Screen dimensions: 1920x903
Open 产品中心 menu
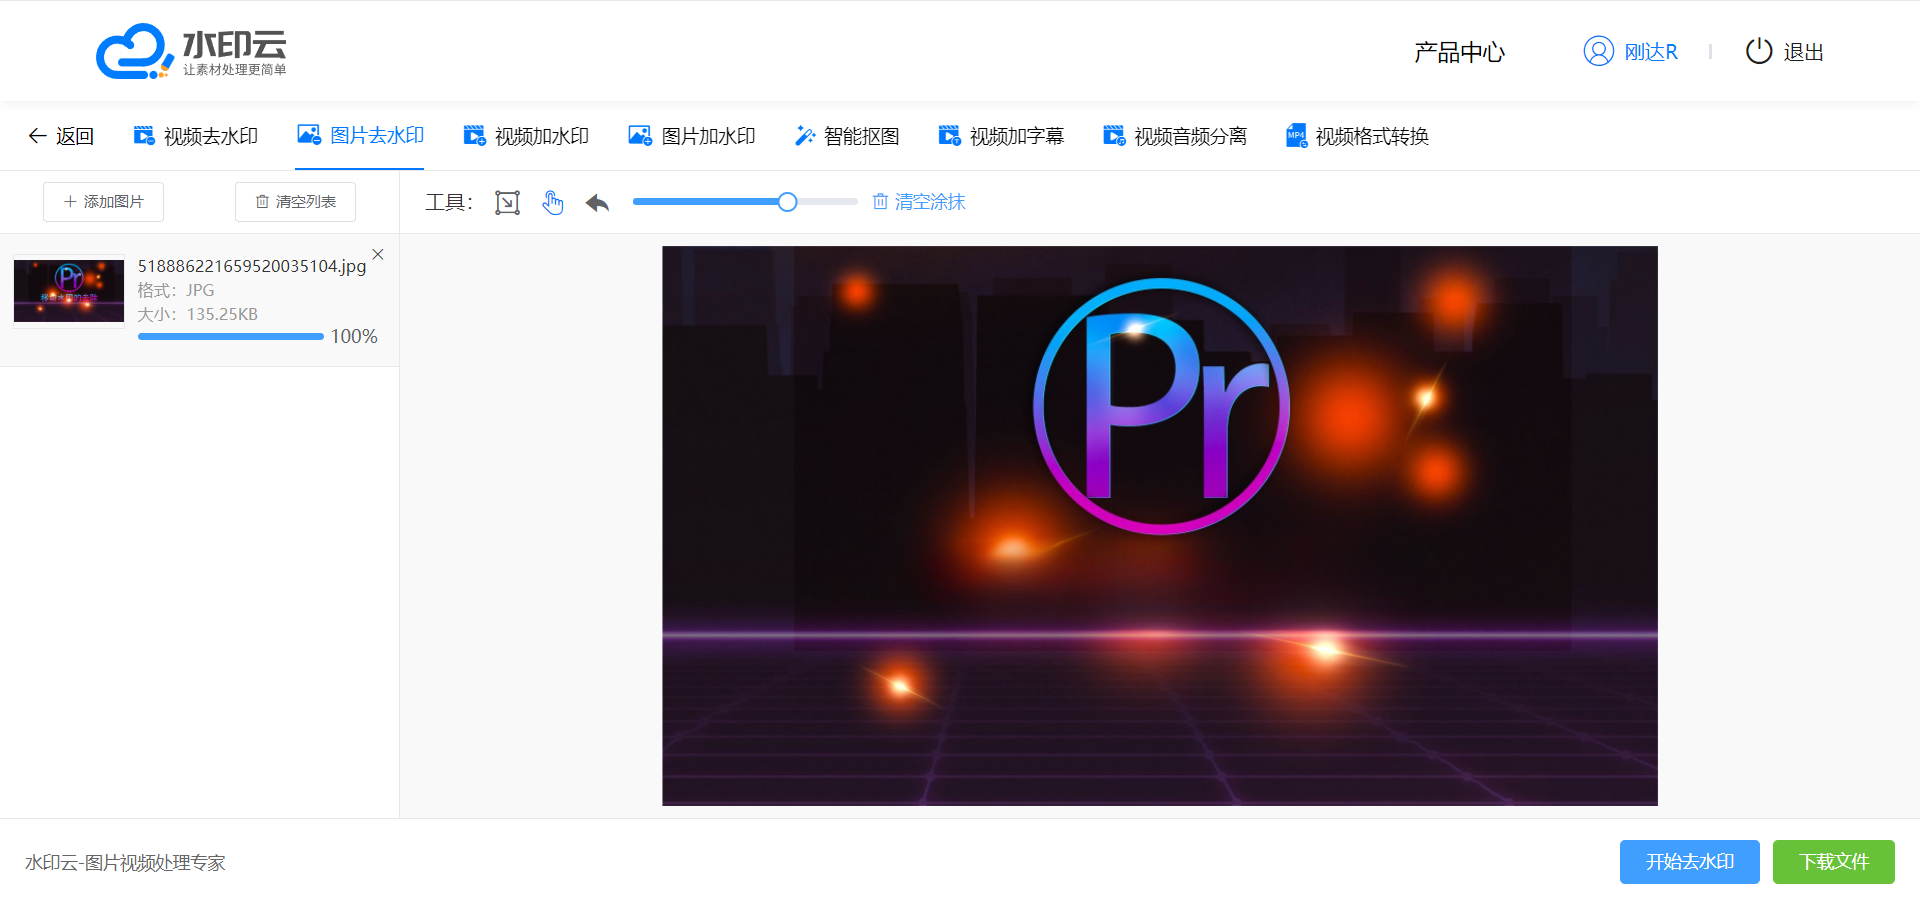click(1459, 52)
